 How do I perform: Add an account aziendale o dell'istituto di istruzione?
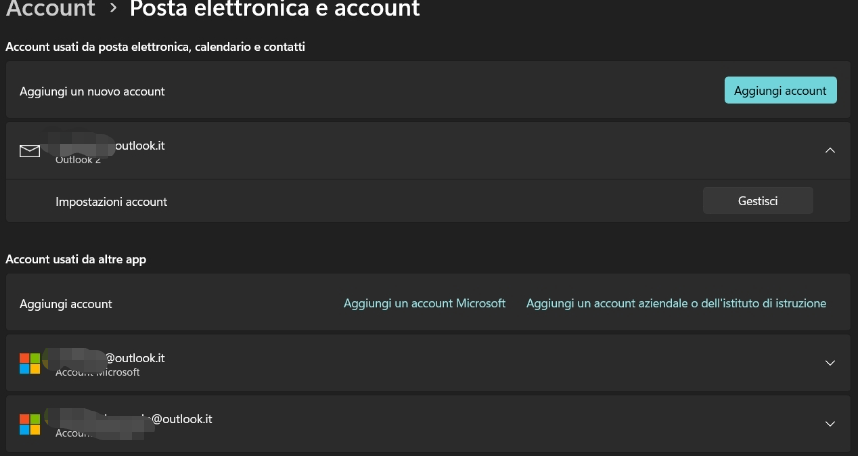[x=676, y=303]
